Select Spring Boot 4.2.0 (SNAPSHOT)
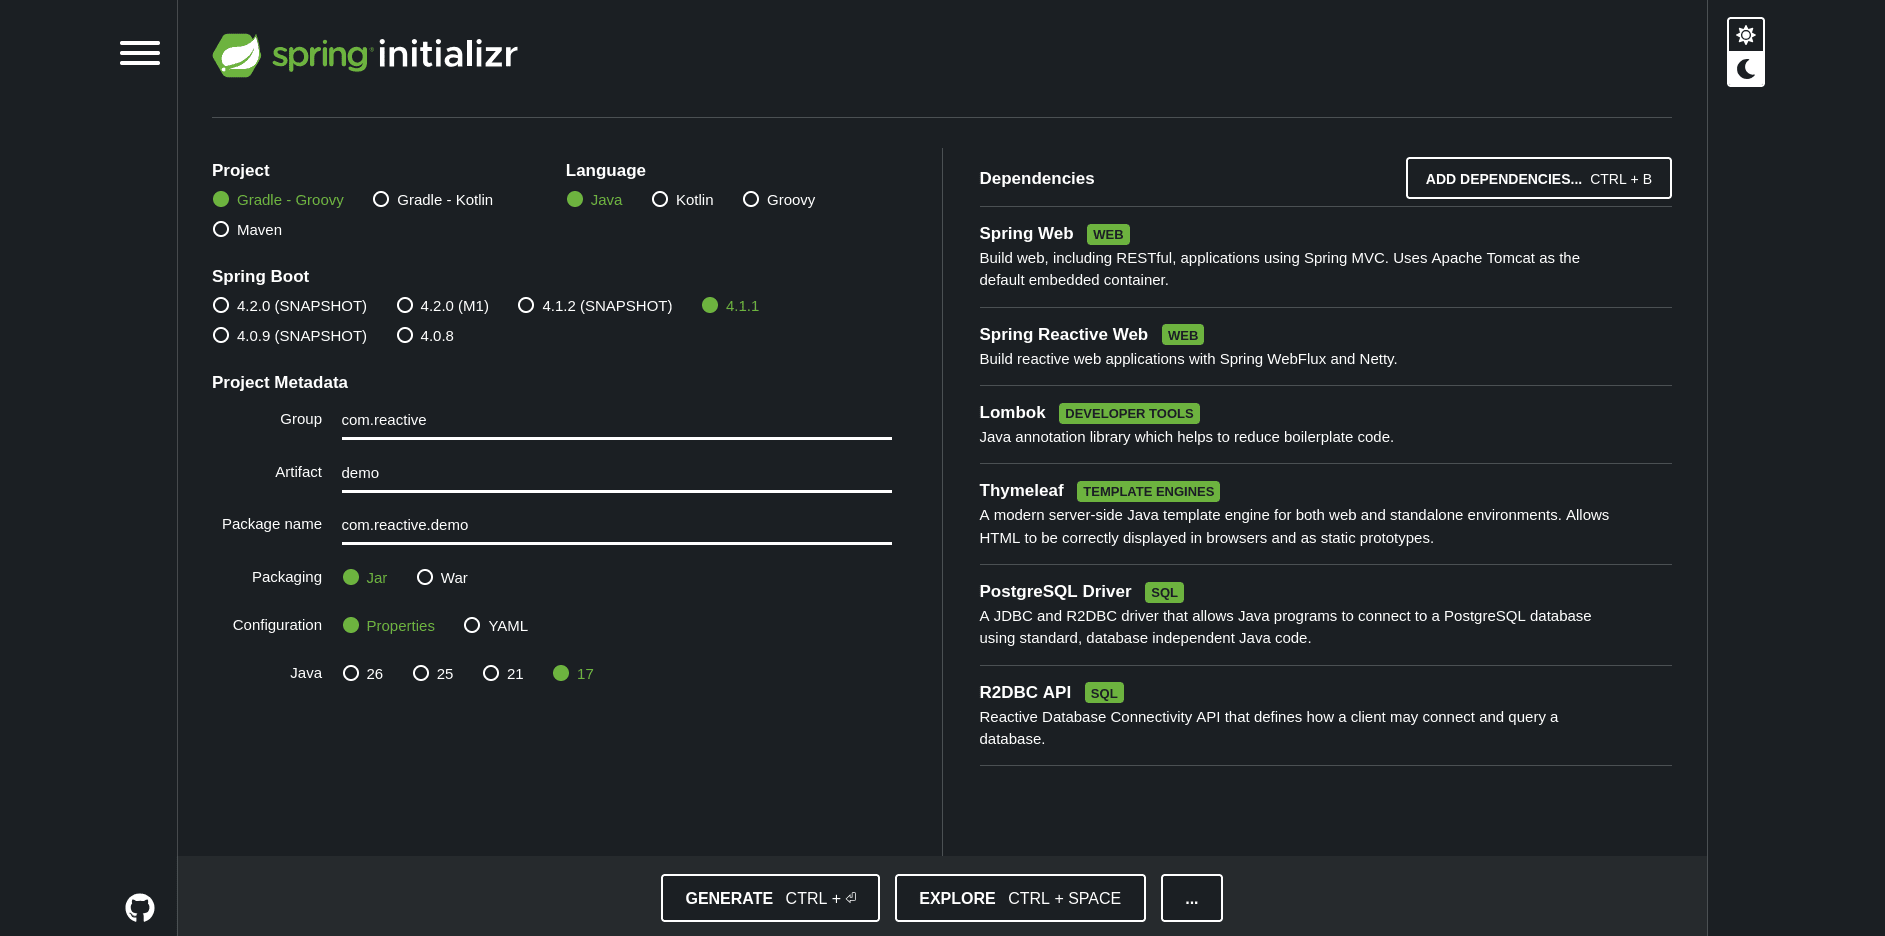Viewport: 1885px width, 936px height. click(x=290, y=306)
